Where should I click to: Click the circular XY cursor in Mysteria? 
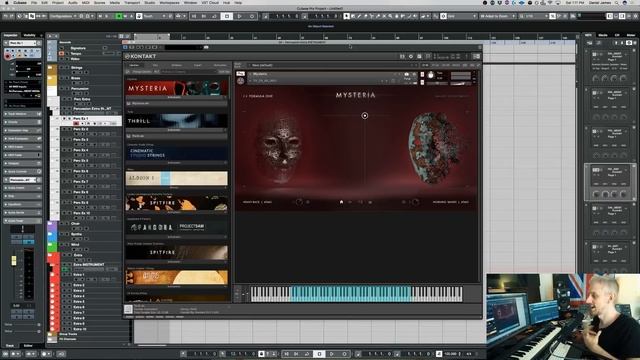pyautogui.click(x=365, y=116)
